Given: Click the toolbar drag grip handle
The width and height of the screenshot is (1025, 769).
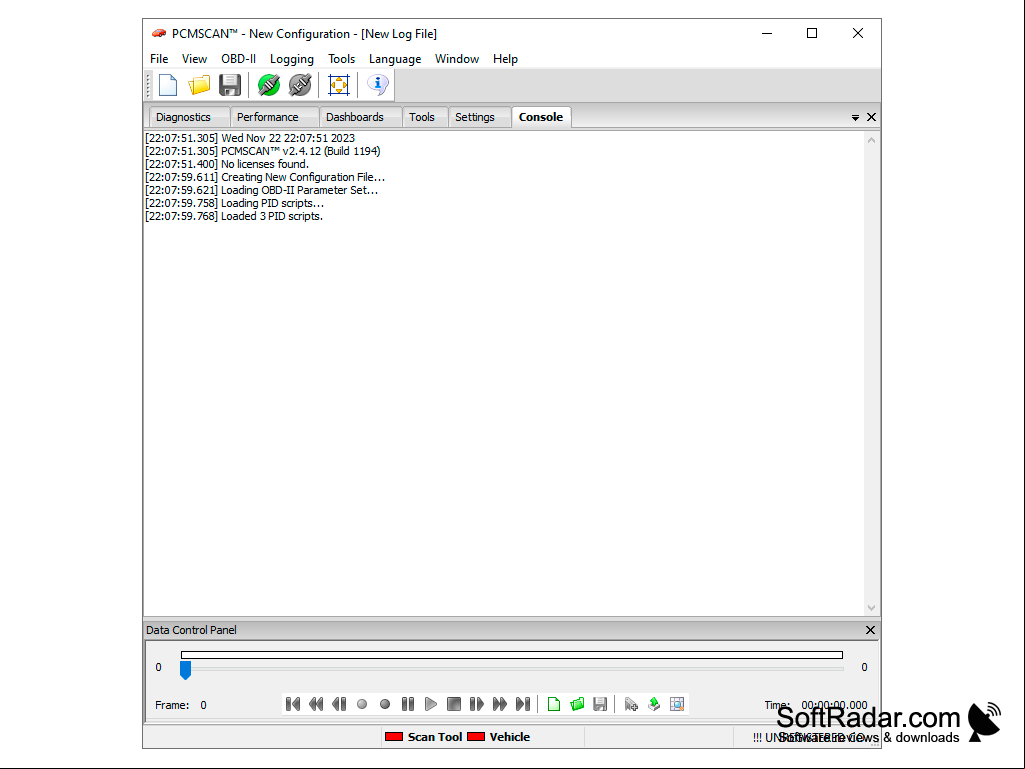Looking at the screenshot, I should (x=148, y=85).
